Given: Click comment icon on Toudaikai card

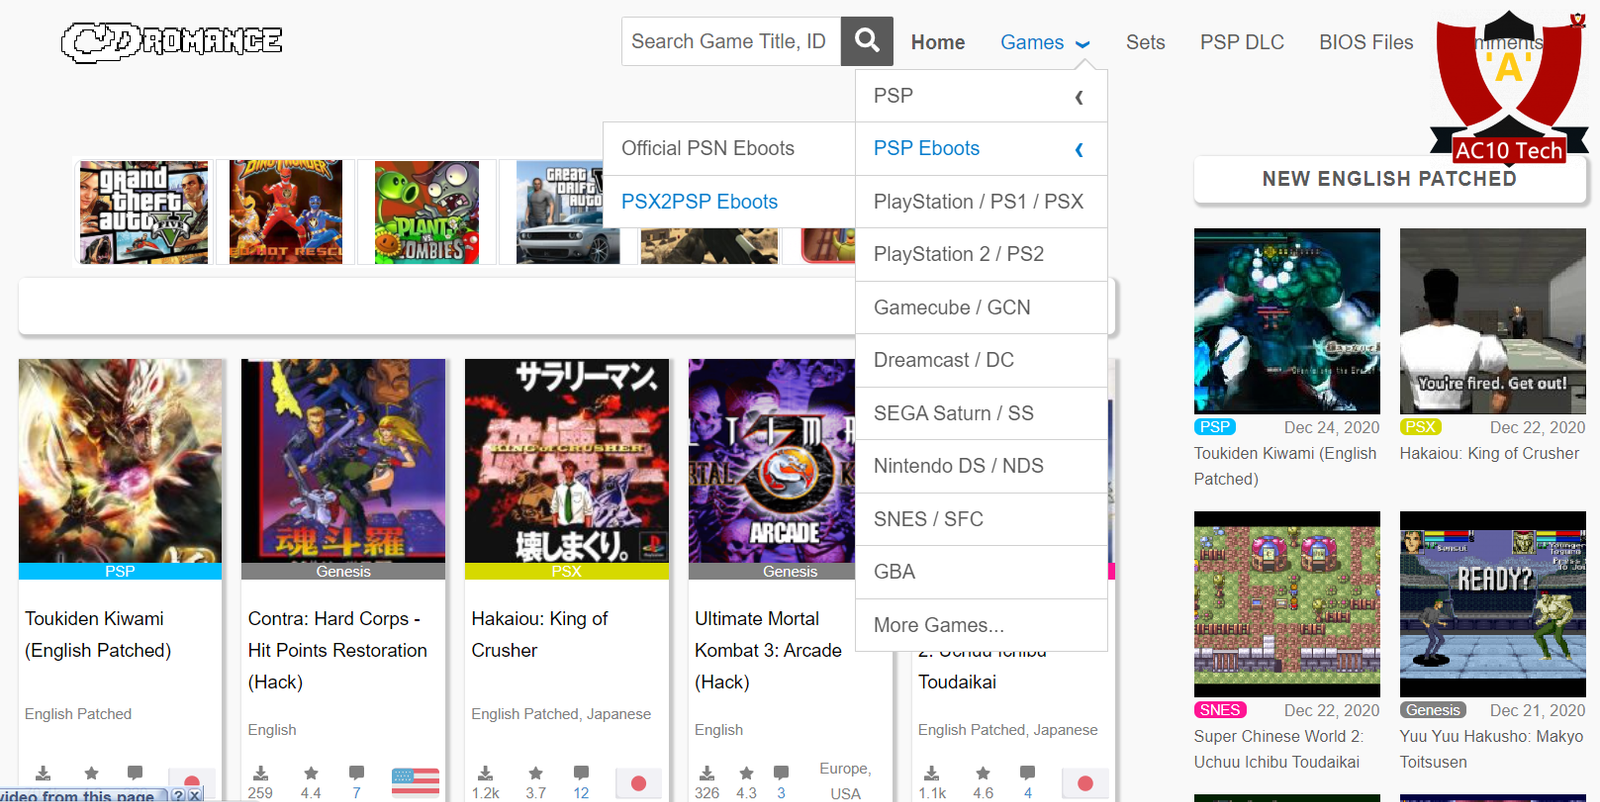Looking at the screenshot, I should click(x=1027, y=773).
